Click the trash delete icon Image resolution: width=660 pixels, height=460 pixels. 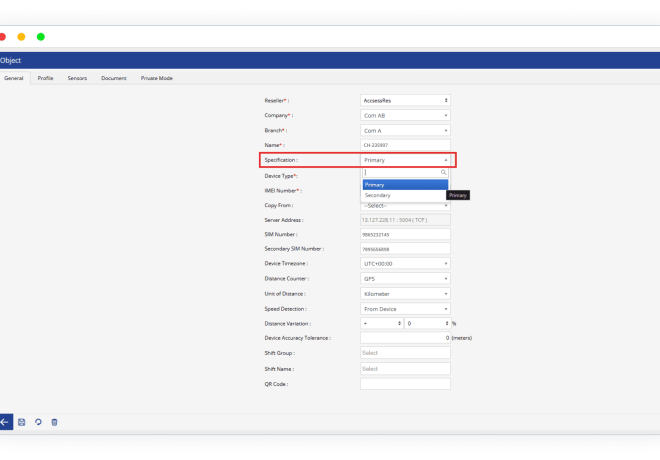[x=54, y=422]
